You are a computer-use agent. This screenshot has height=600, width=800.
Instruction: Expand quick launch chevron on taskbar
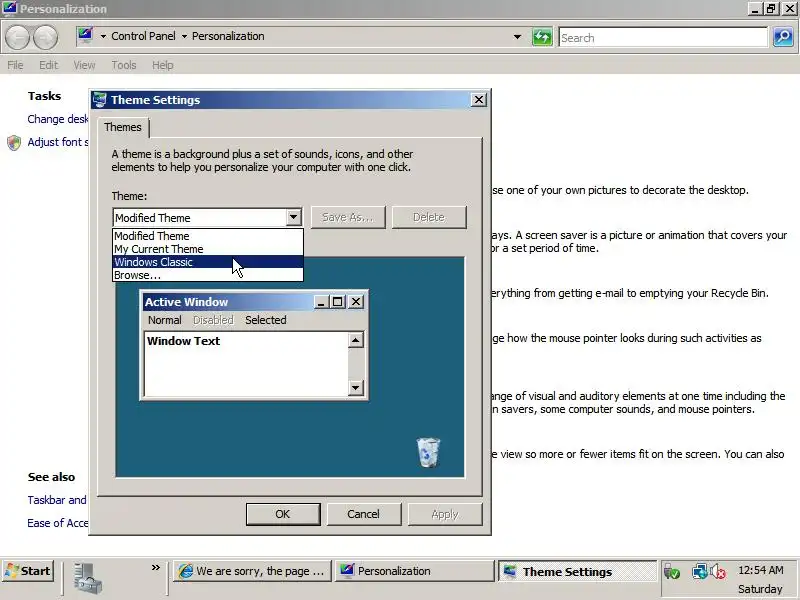pos(156,567)
